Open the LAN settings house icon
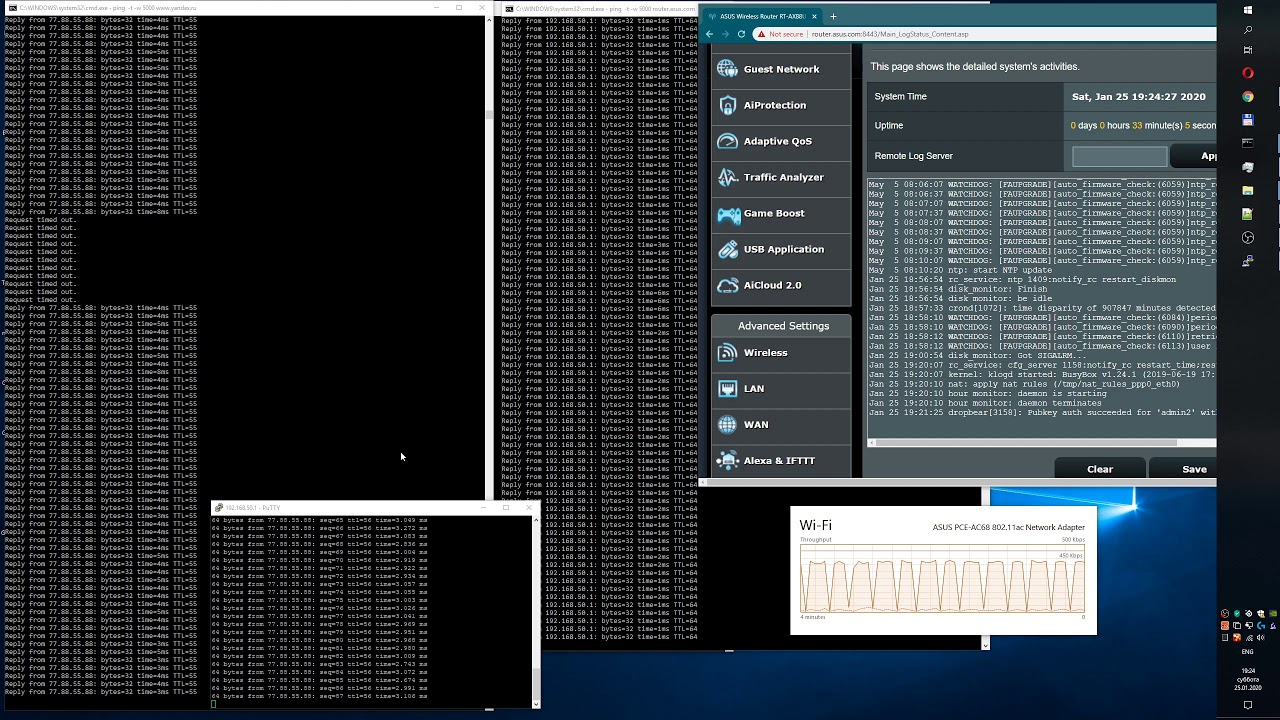Screen dimensions: 1280x720 click(728, 388)
